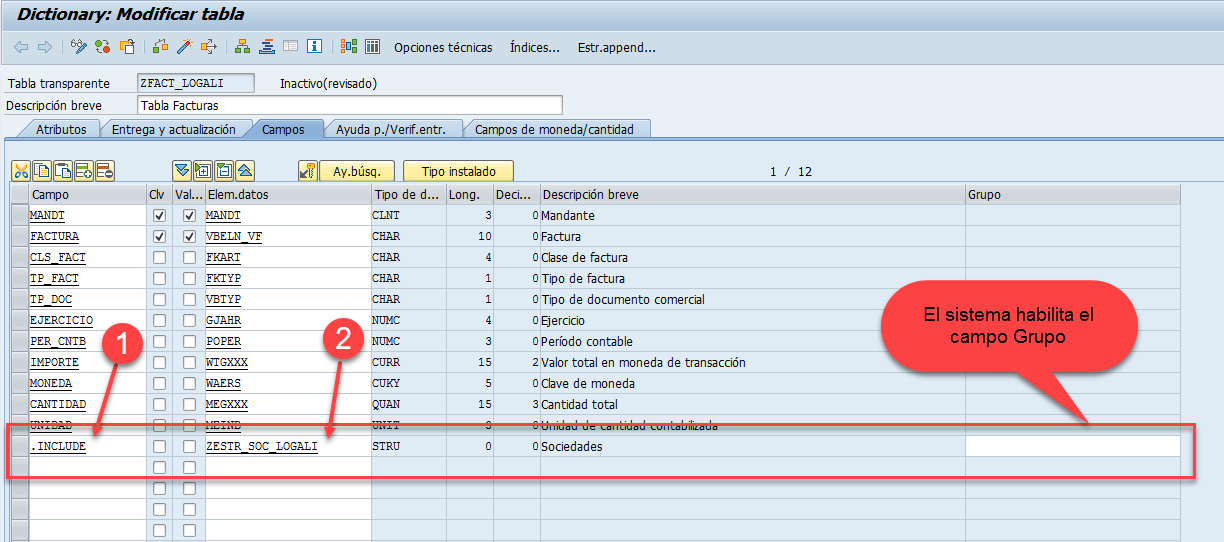
Task: Check the Clv checkbox for CLS_FACT
Action: pyautogui.click(x=160, y=258)
